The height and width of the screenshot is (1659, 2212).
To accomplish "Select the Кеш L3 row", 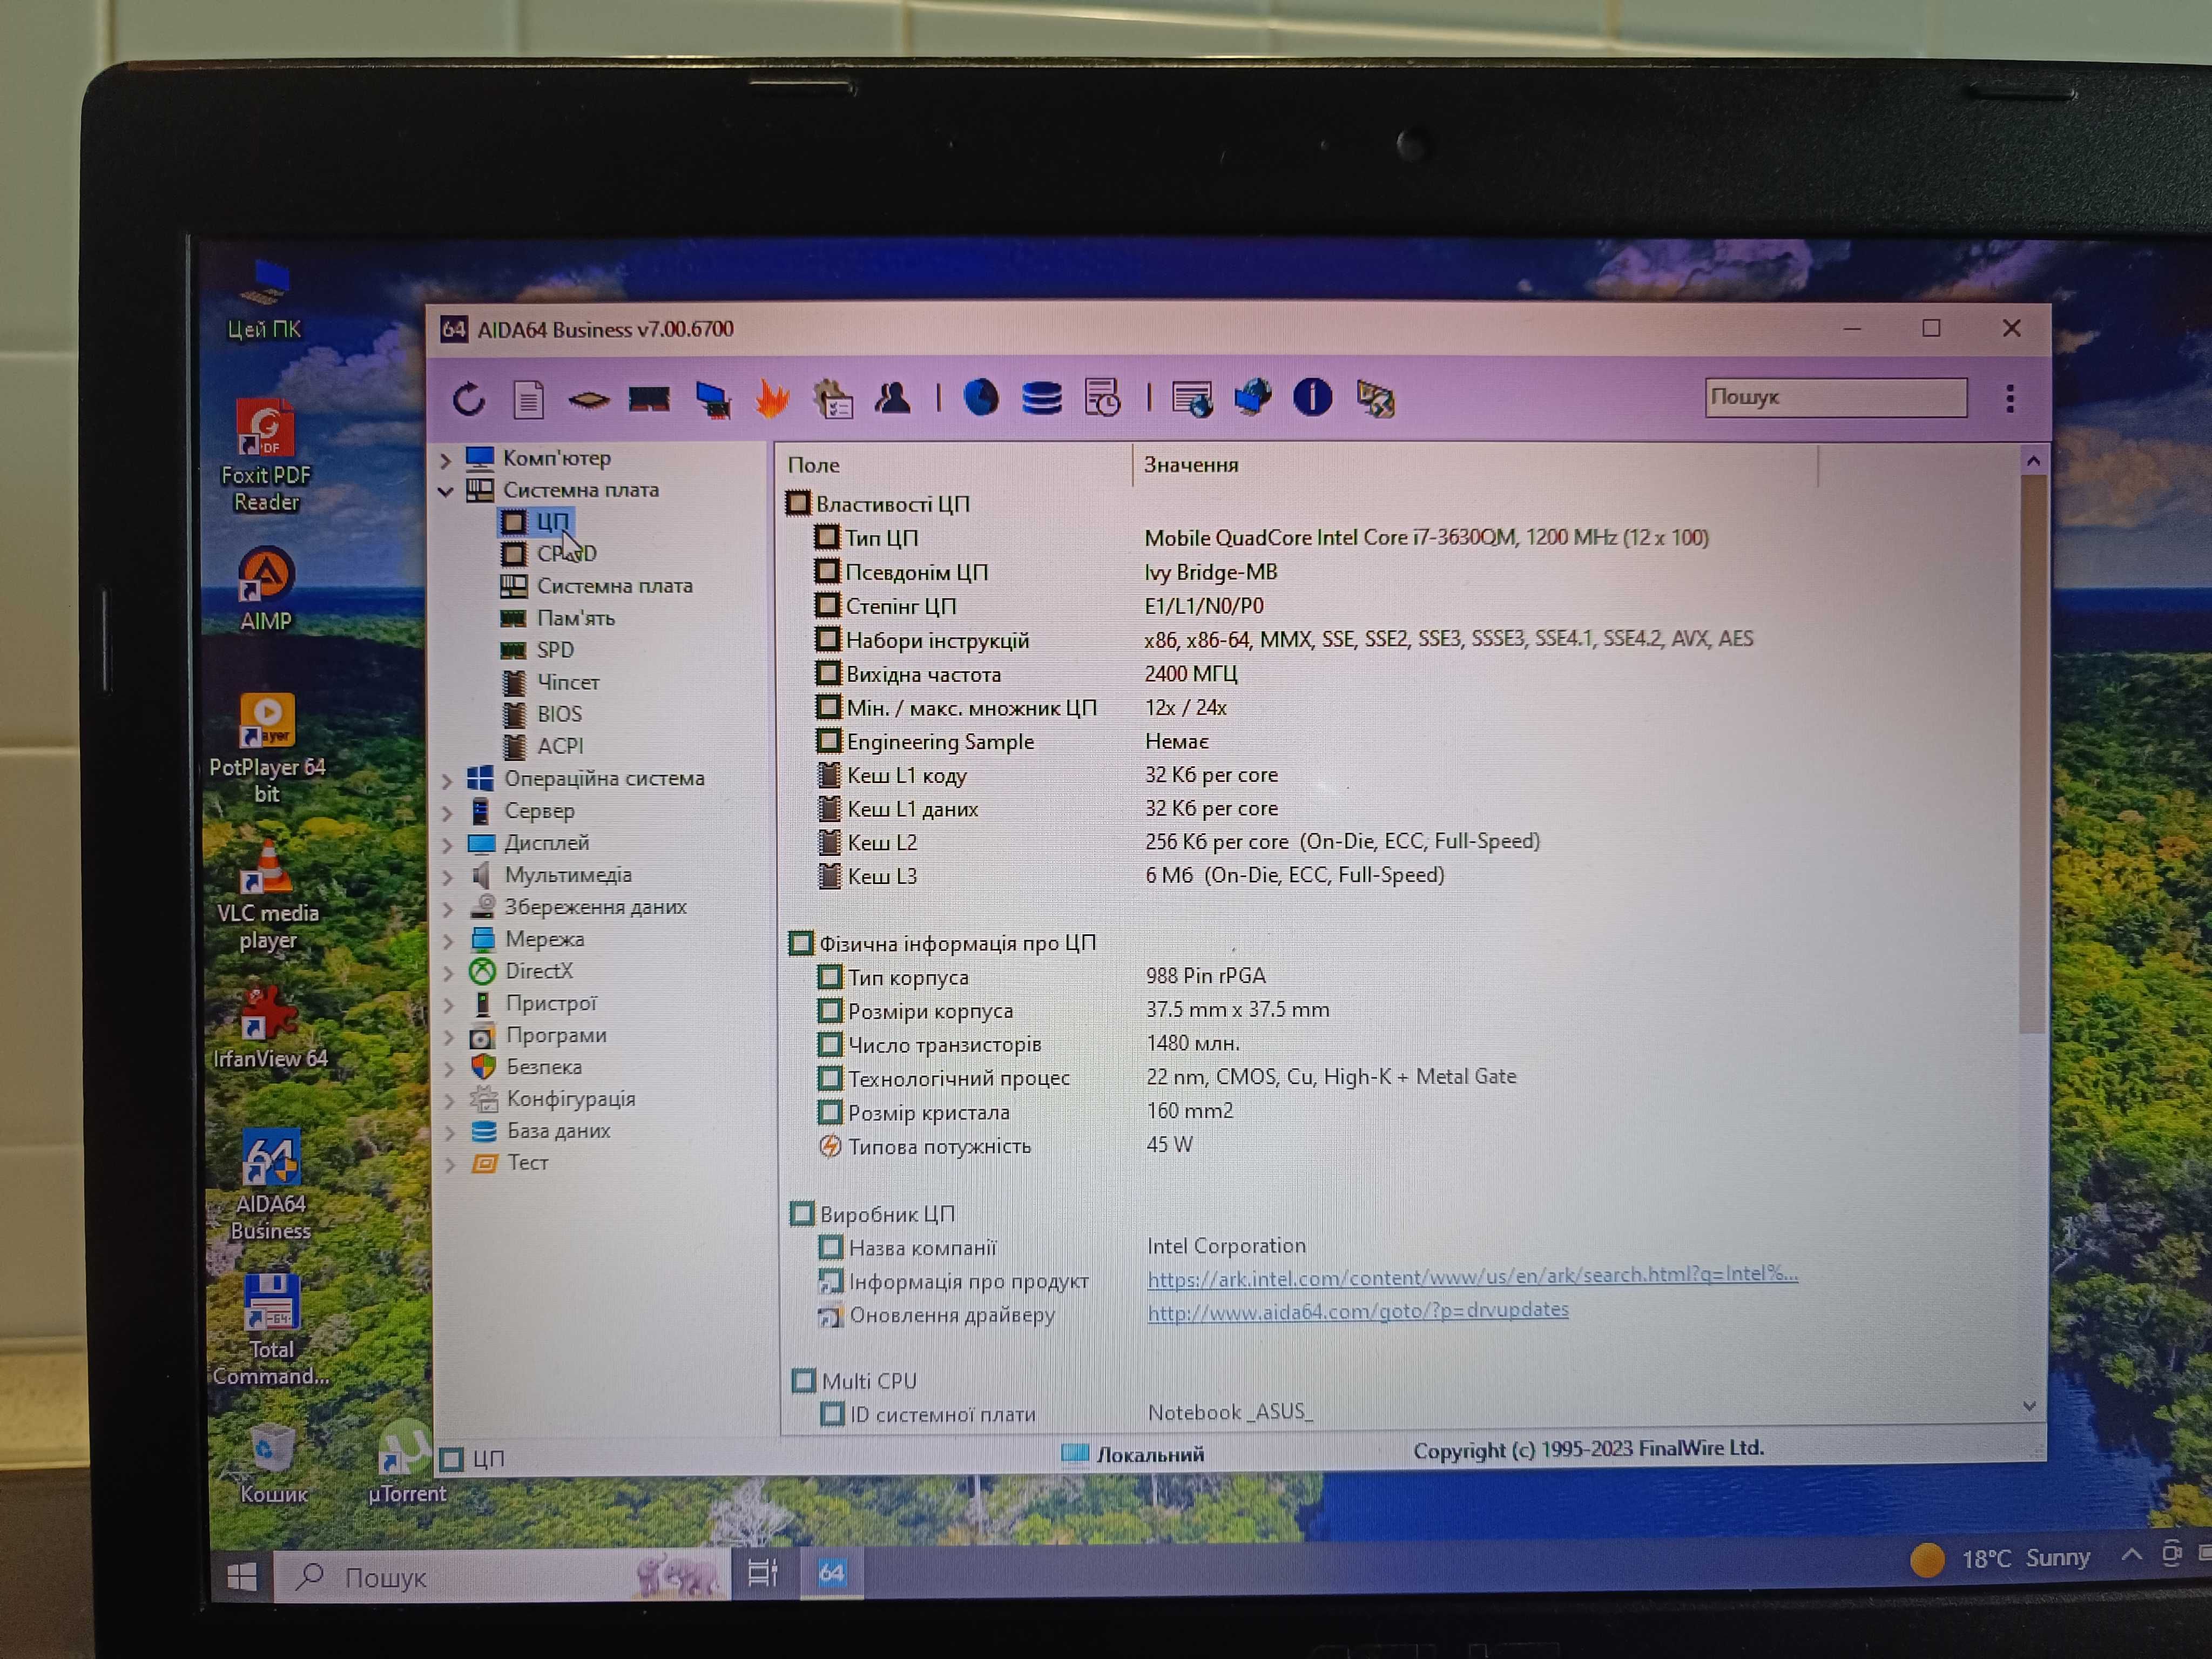I will [1132, 876].
